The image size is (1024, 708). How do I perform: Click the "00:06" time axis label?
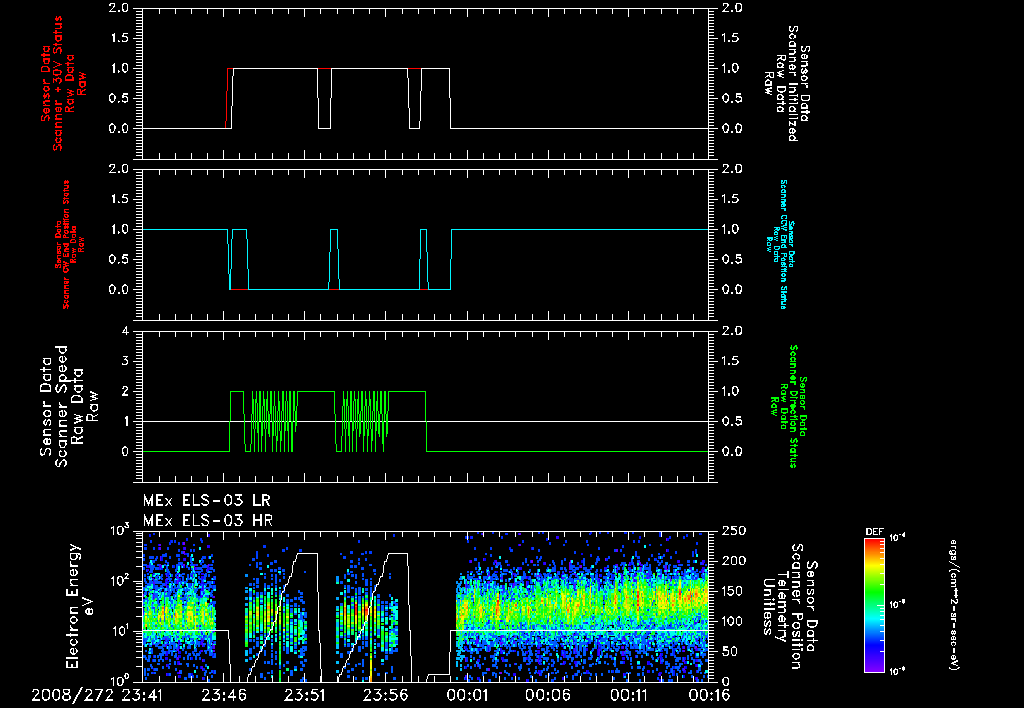548,695
